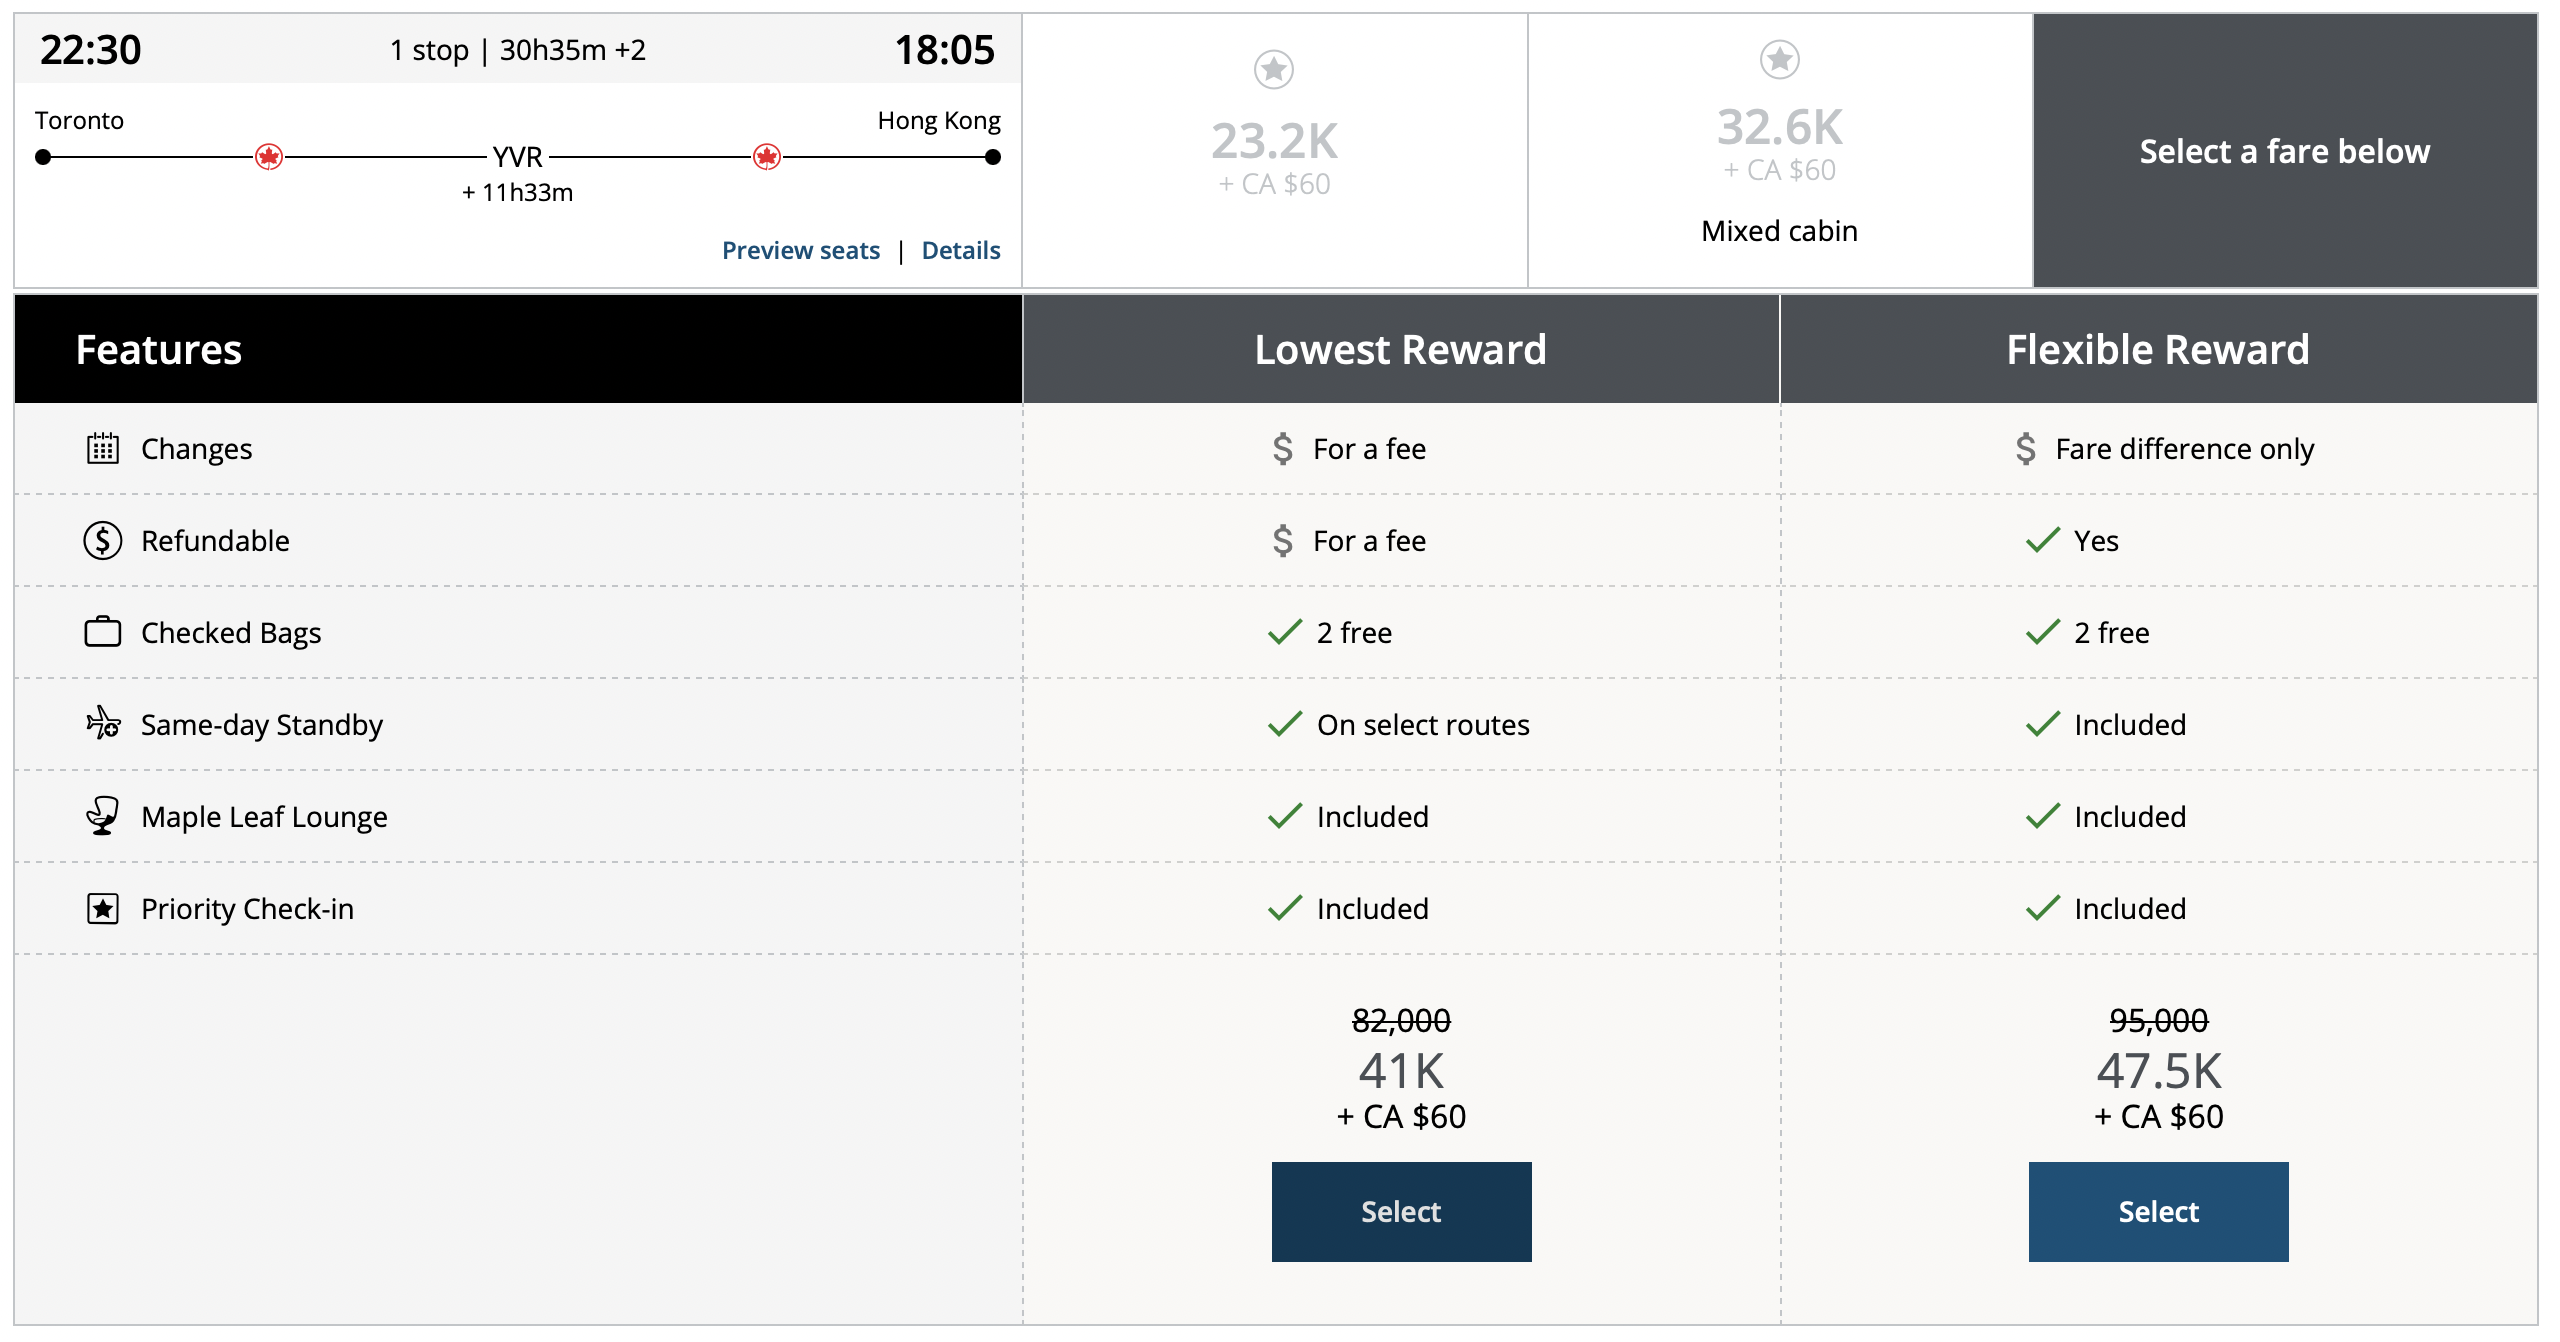Viewport: 2560px width, 1342px height.
Task: Click the 'Select a fare below' panel
Action: tap(2284, 151)
